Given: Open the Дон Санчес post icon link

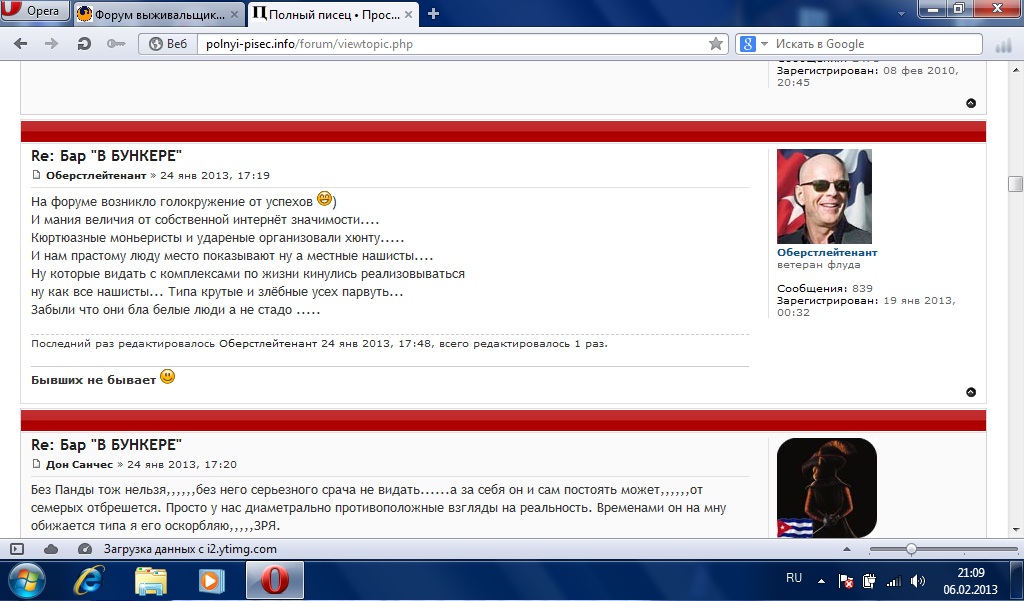Looking at the screenshot, I should [x=37, y=464].
